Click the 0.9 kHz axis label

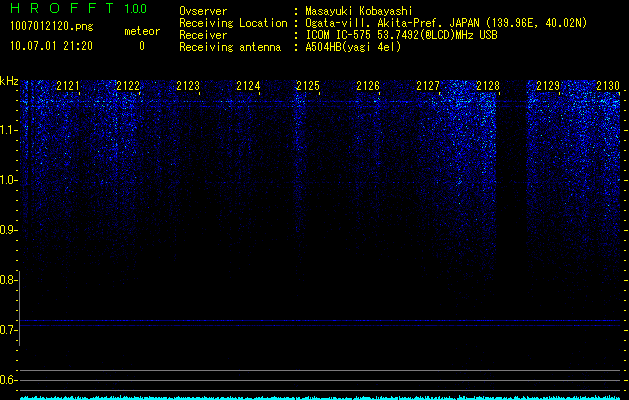coord(9,230)
